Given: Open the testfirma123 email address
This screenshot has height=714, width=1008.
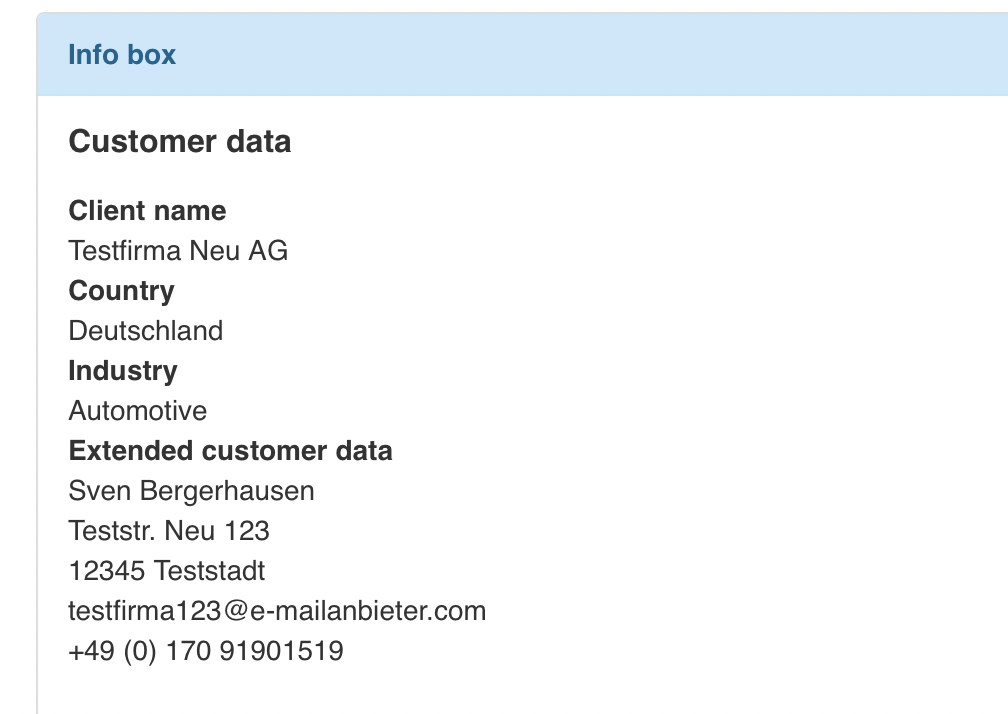Looking at the screenshot, I should 277,611.
